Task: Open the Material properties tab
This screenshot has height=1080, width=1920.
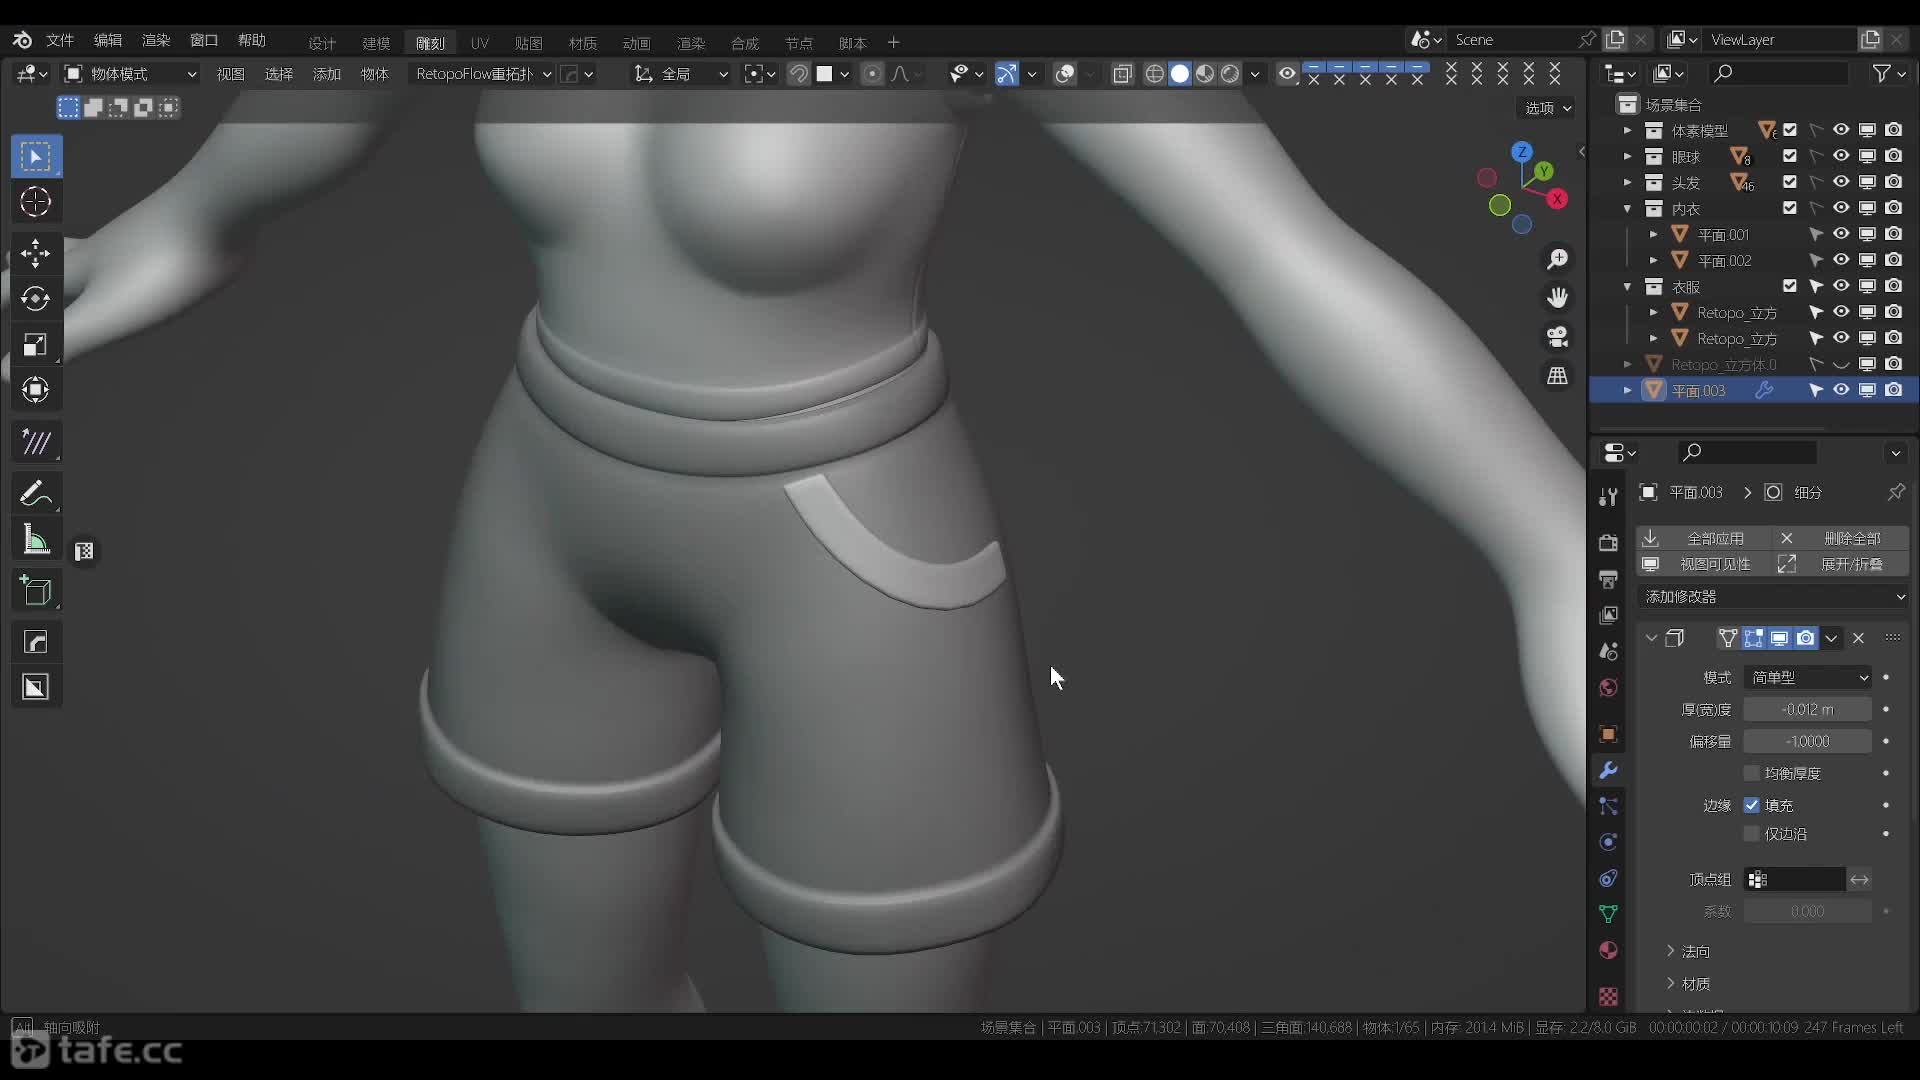Action: pyautogui.click(x=1608, y=950)
